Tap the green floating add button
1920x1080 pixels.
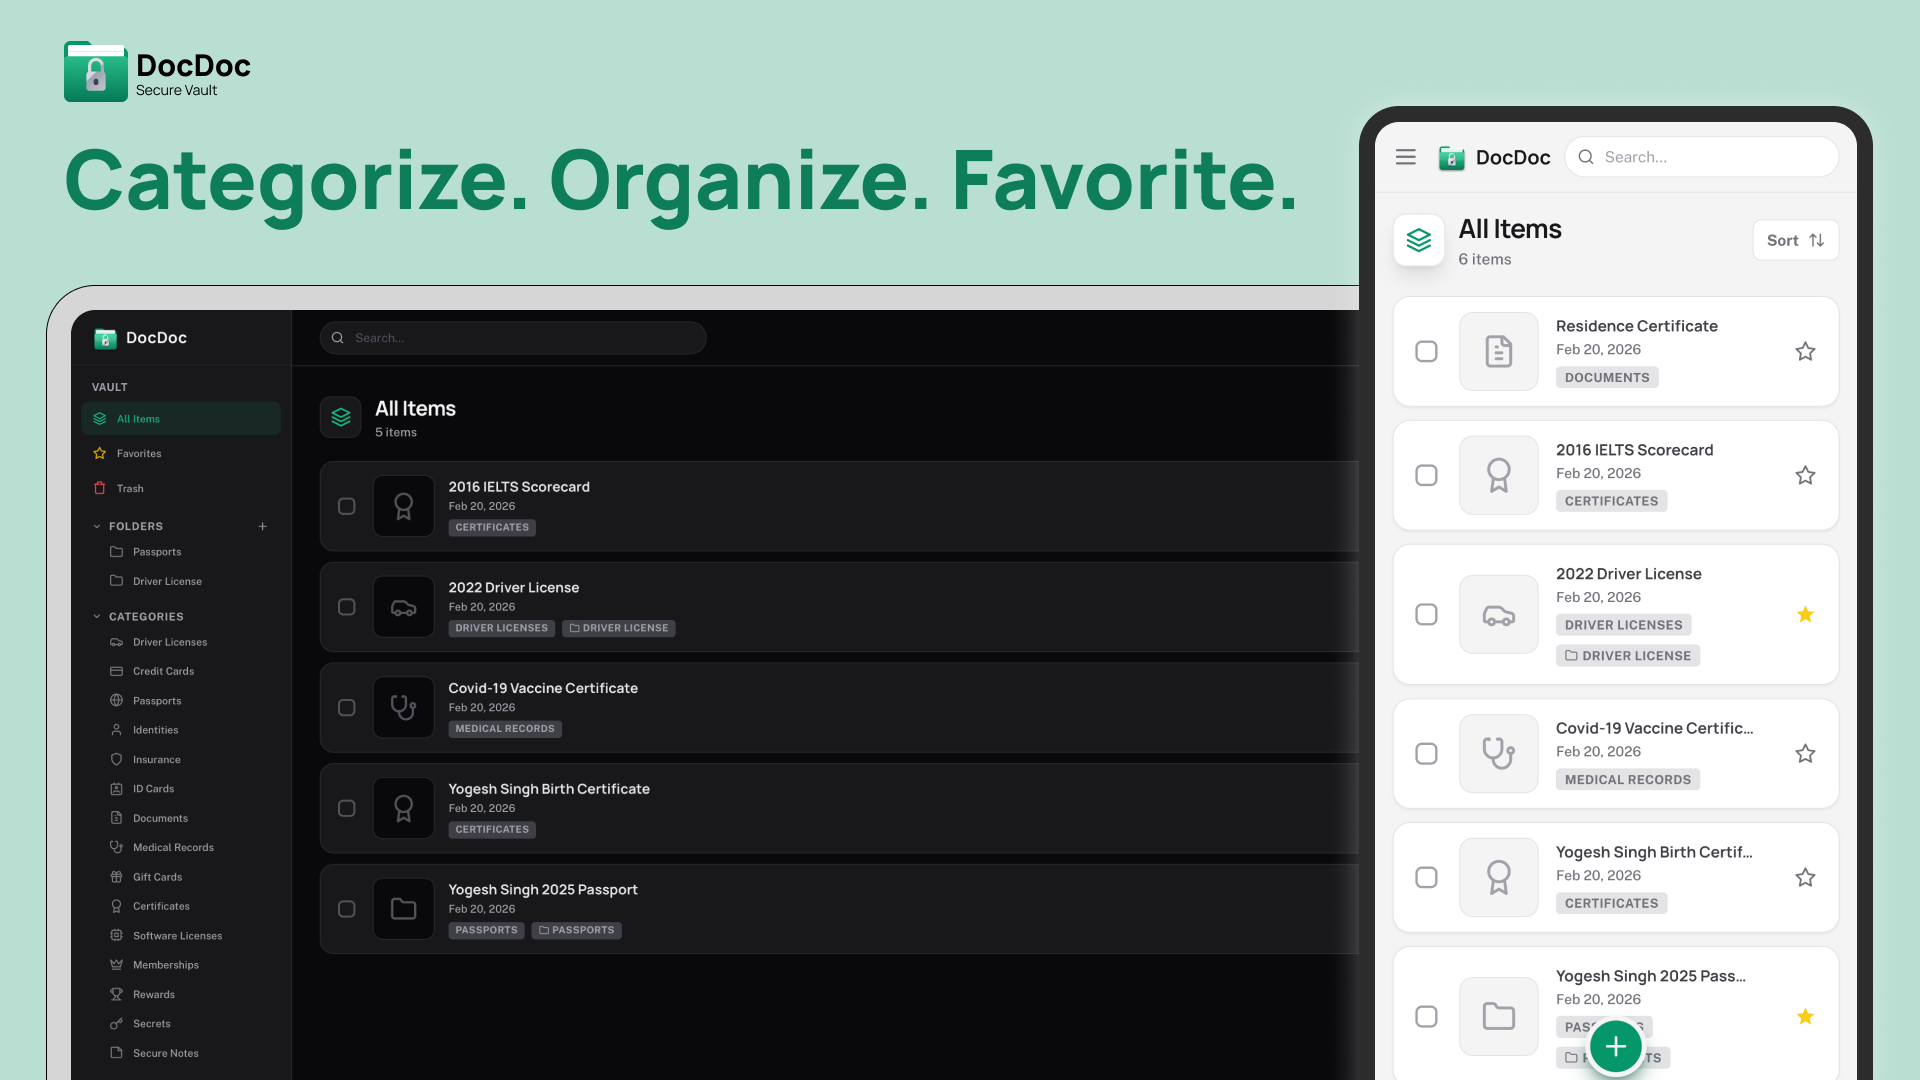(x=1615, y=1046)
